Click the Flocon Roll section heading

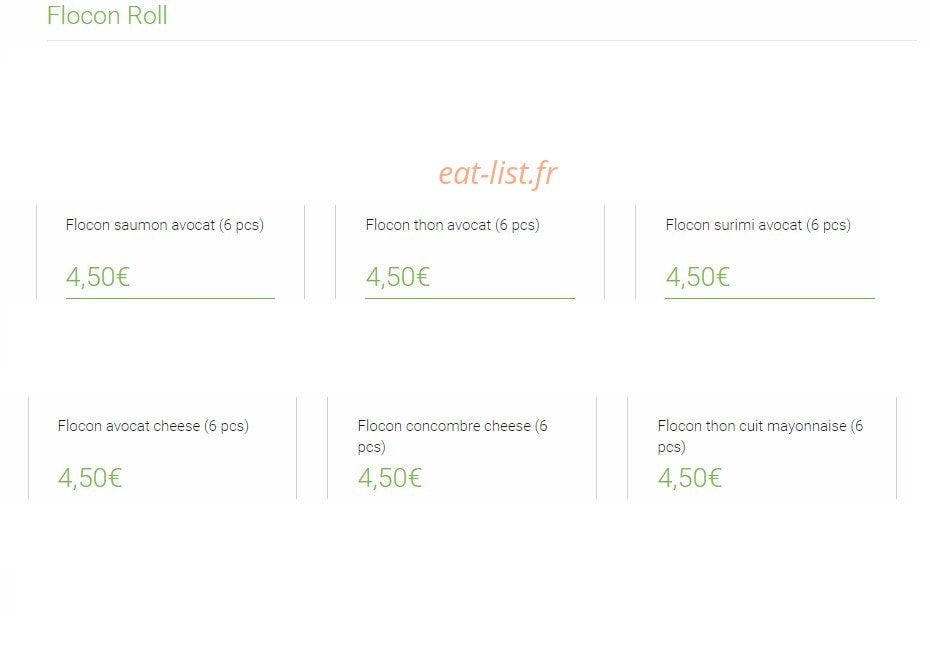click(107, 15)
